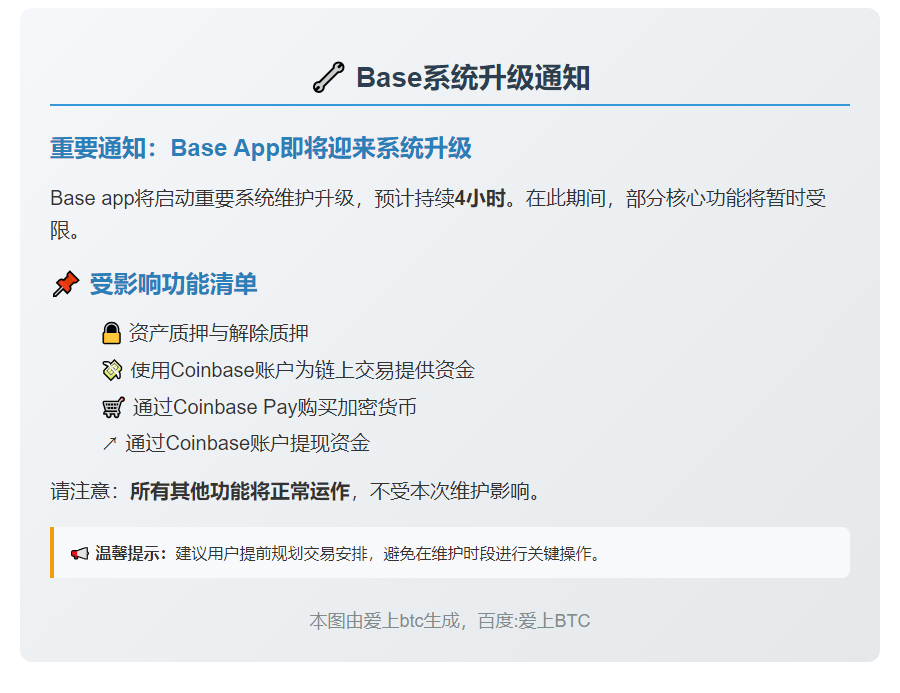Image resolution: width=900 pixels, height=693 pixels.
Task: Click the 温馨提示 bold label
Action: (131, 553)
